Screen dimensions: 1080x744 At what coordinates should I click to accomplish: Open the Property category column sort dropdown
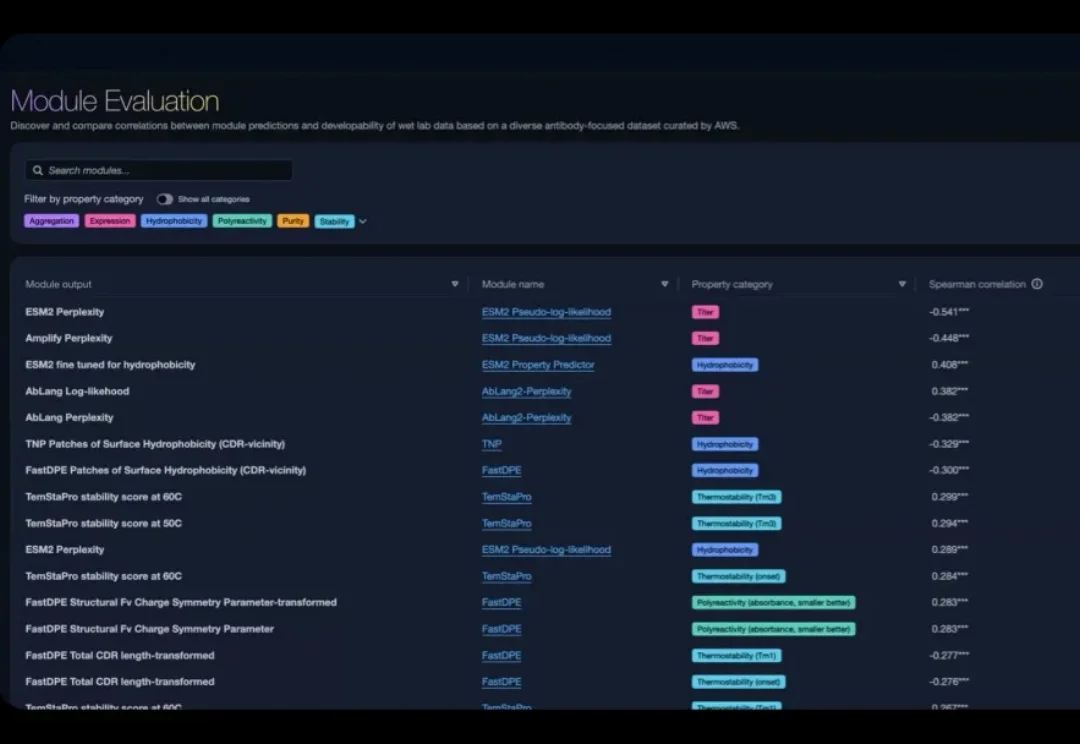[x=902, y=284]
